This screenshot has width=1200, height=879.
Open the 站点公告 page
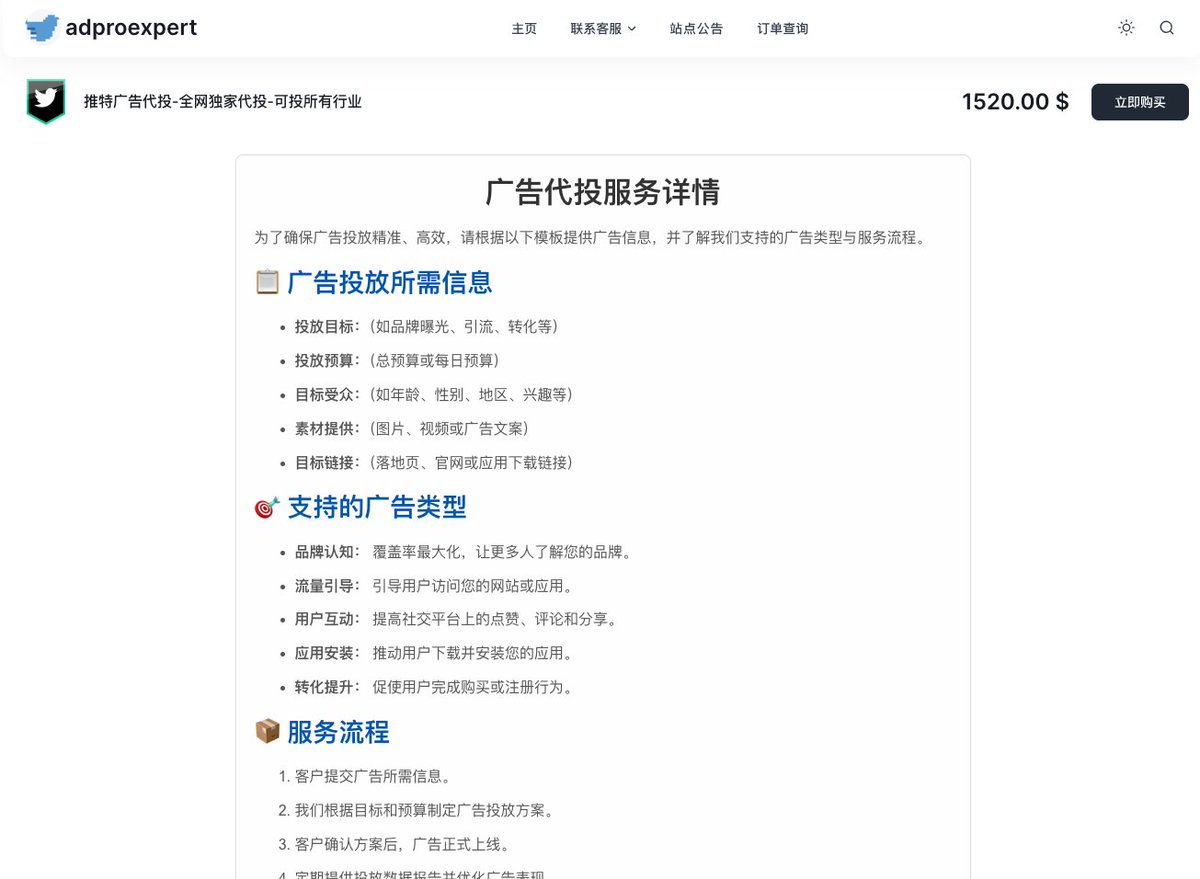(x=696, y=29)
